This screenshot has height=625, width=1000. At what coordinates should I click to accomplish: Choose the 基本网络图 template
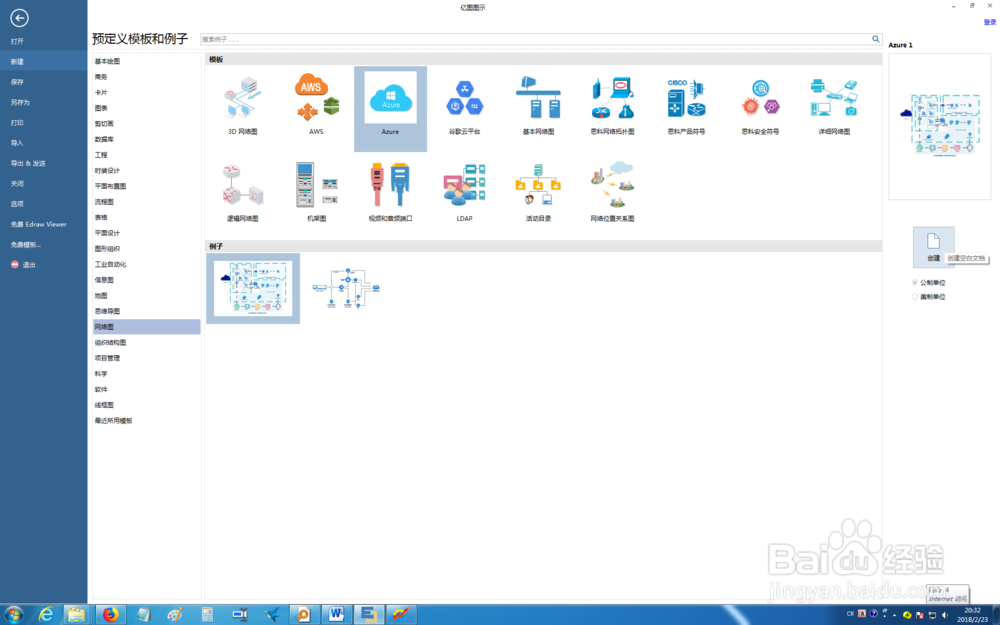coord(538,106)
